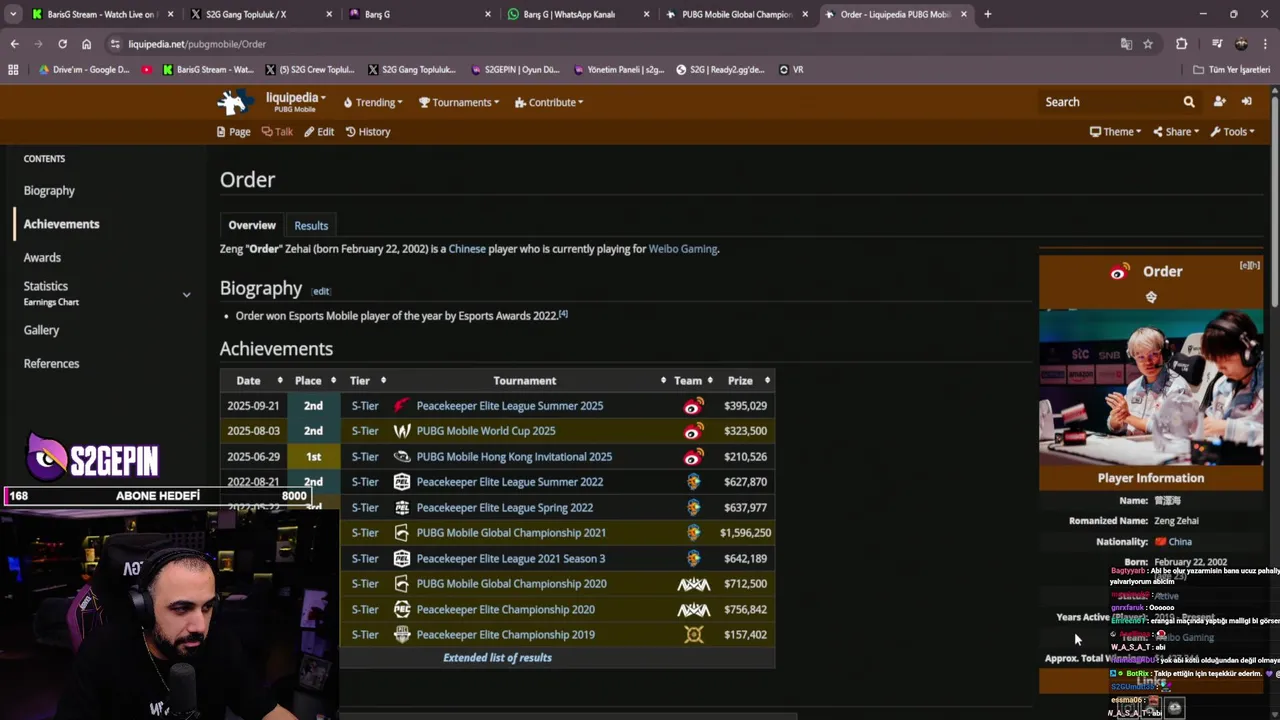Select the Overview tab
The height and width of the screenshot is (720, 1280).
tap(252, 225)
